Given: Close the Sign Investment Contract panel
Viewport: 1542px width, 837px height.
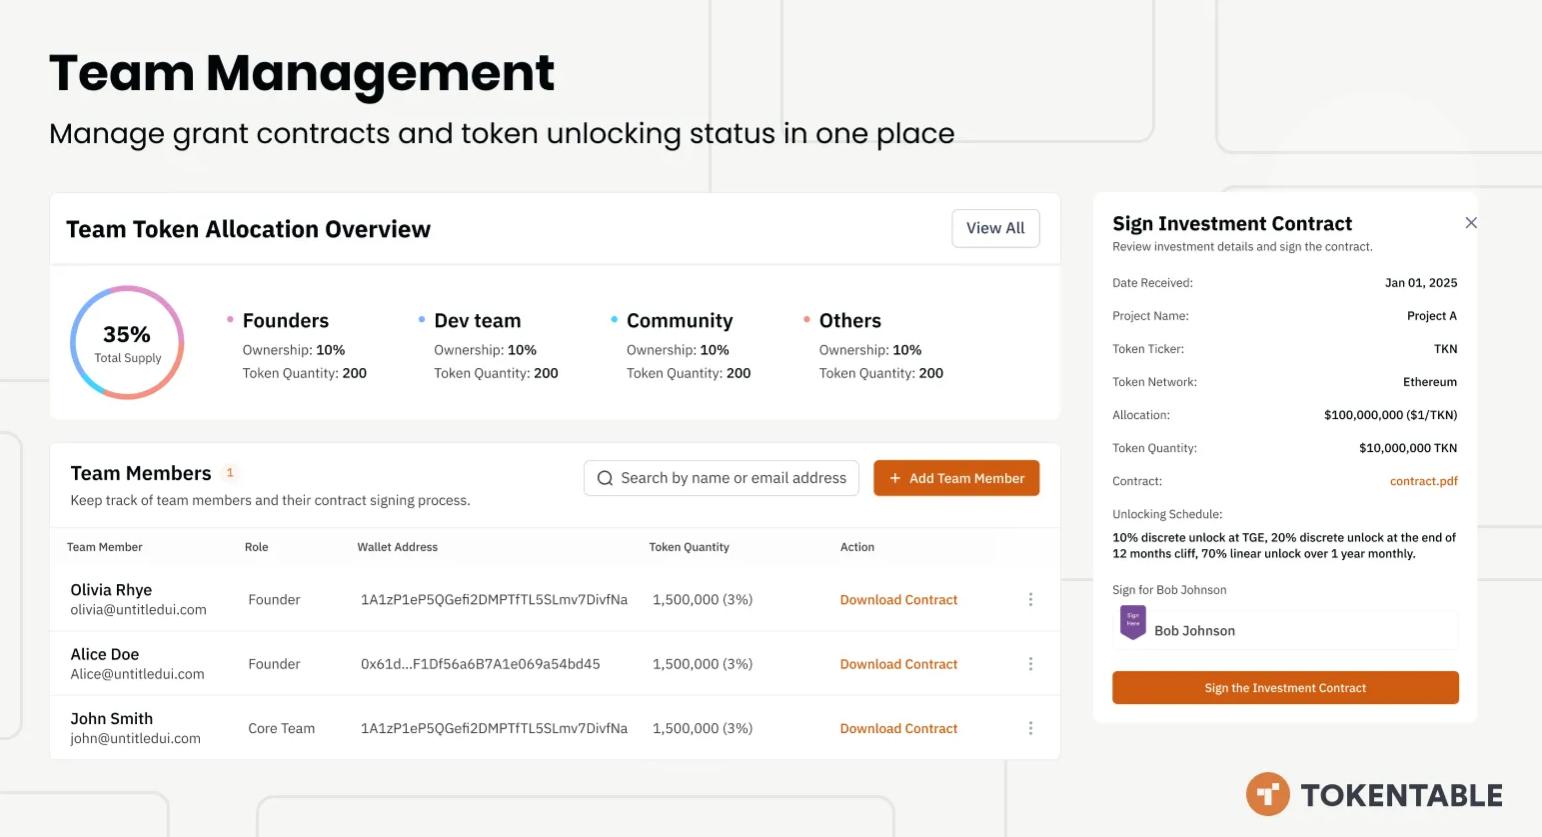Looking at the screenshot, I should tap(1470, 223).
